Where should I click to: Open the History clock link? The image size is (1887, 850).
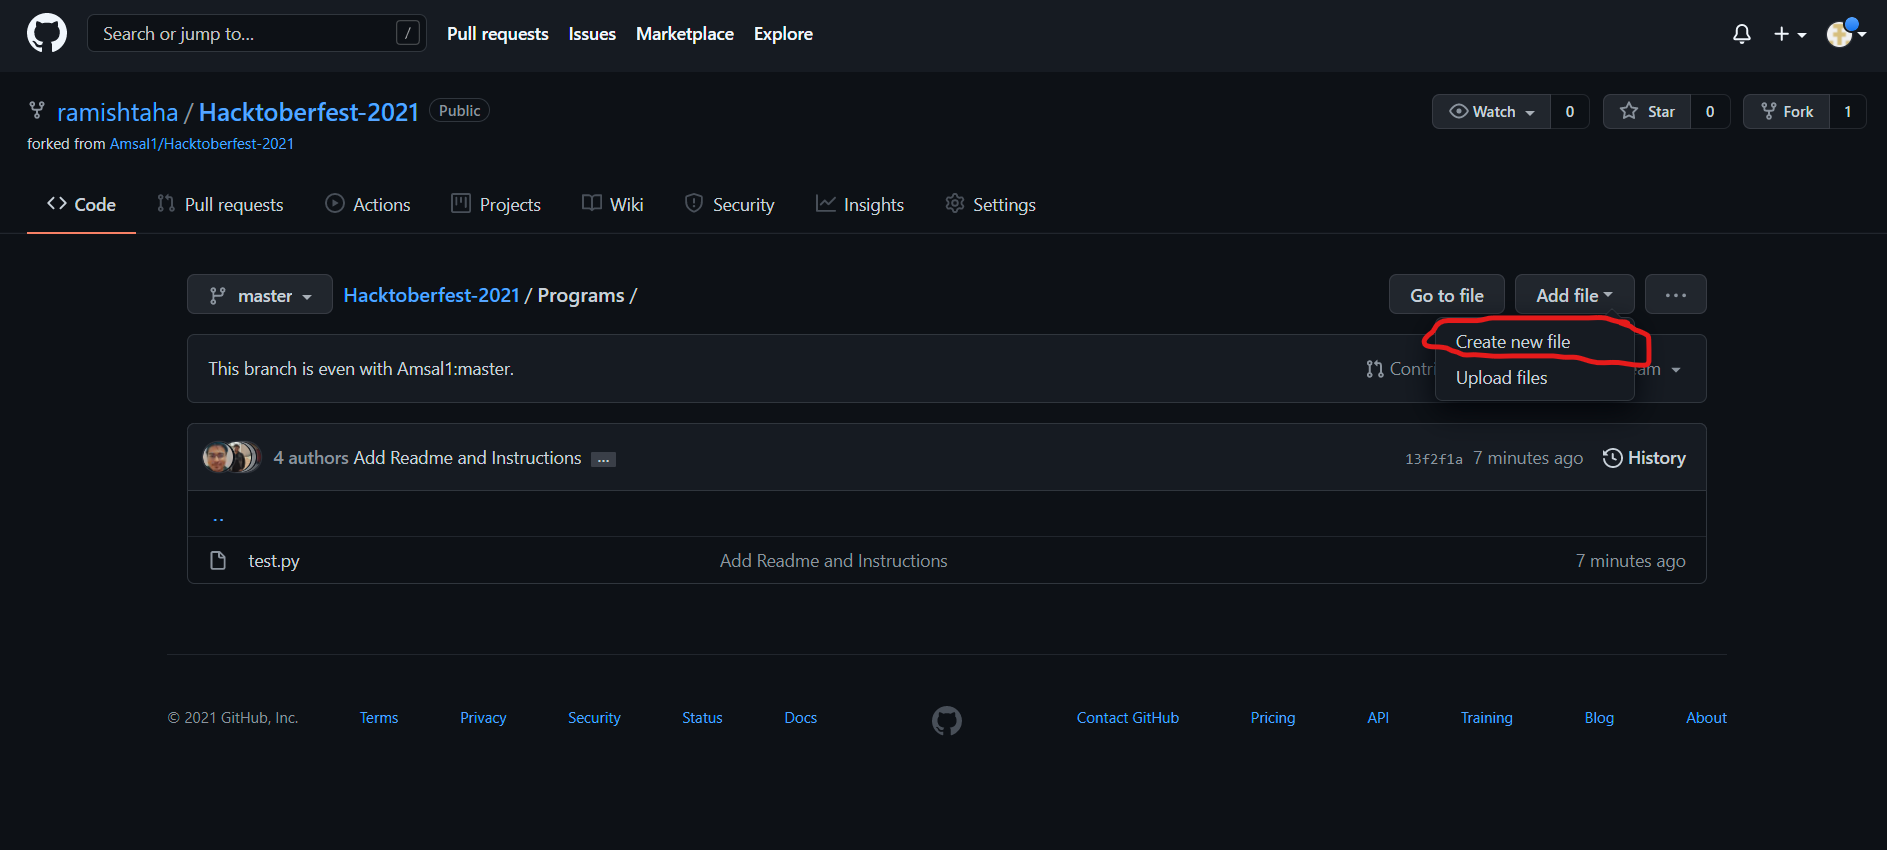pyautogui.click(x=1644, y=458)
